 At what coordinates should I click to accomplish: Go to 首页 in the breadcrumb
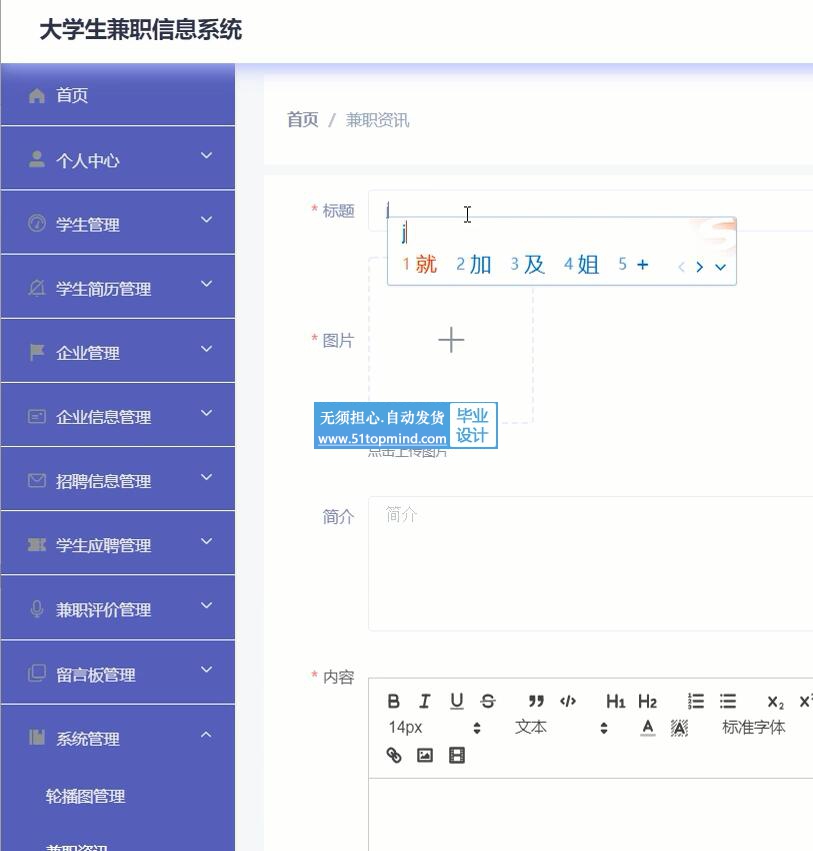(x=302, y=119)
